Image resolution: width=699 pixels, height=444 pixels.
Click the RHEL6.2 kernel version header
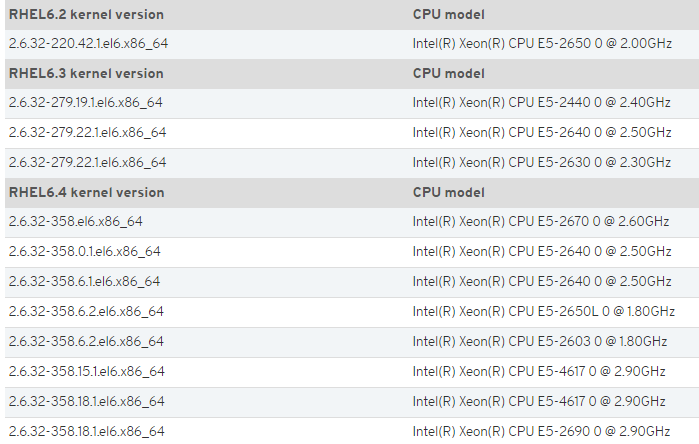[x=86, y=15]
